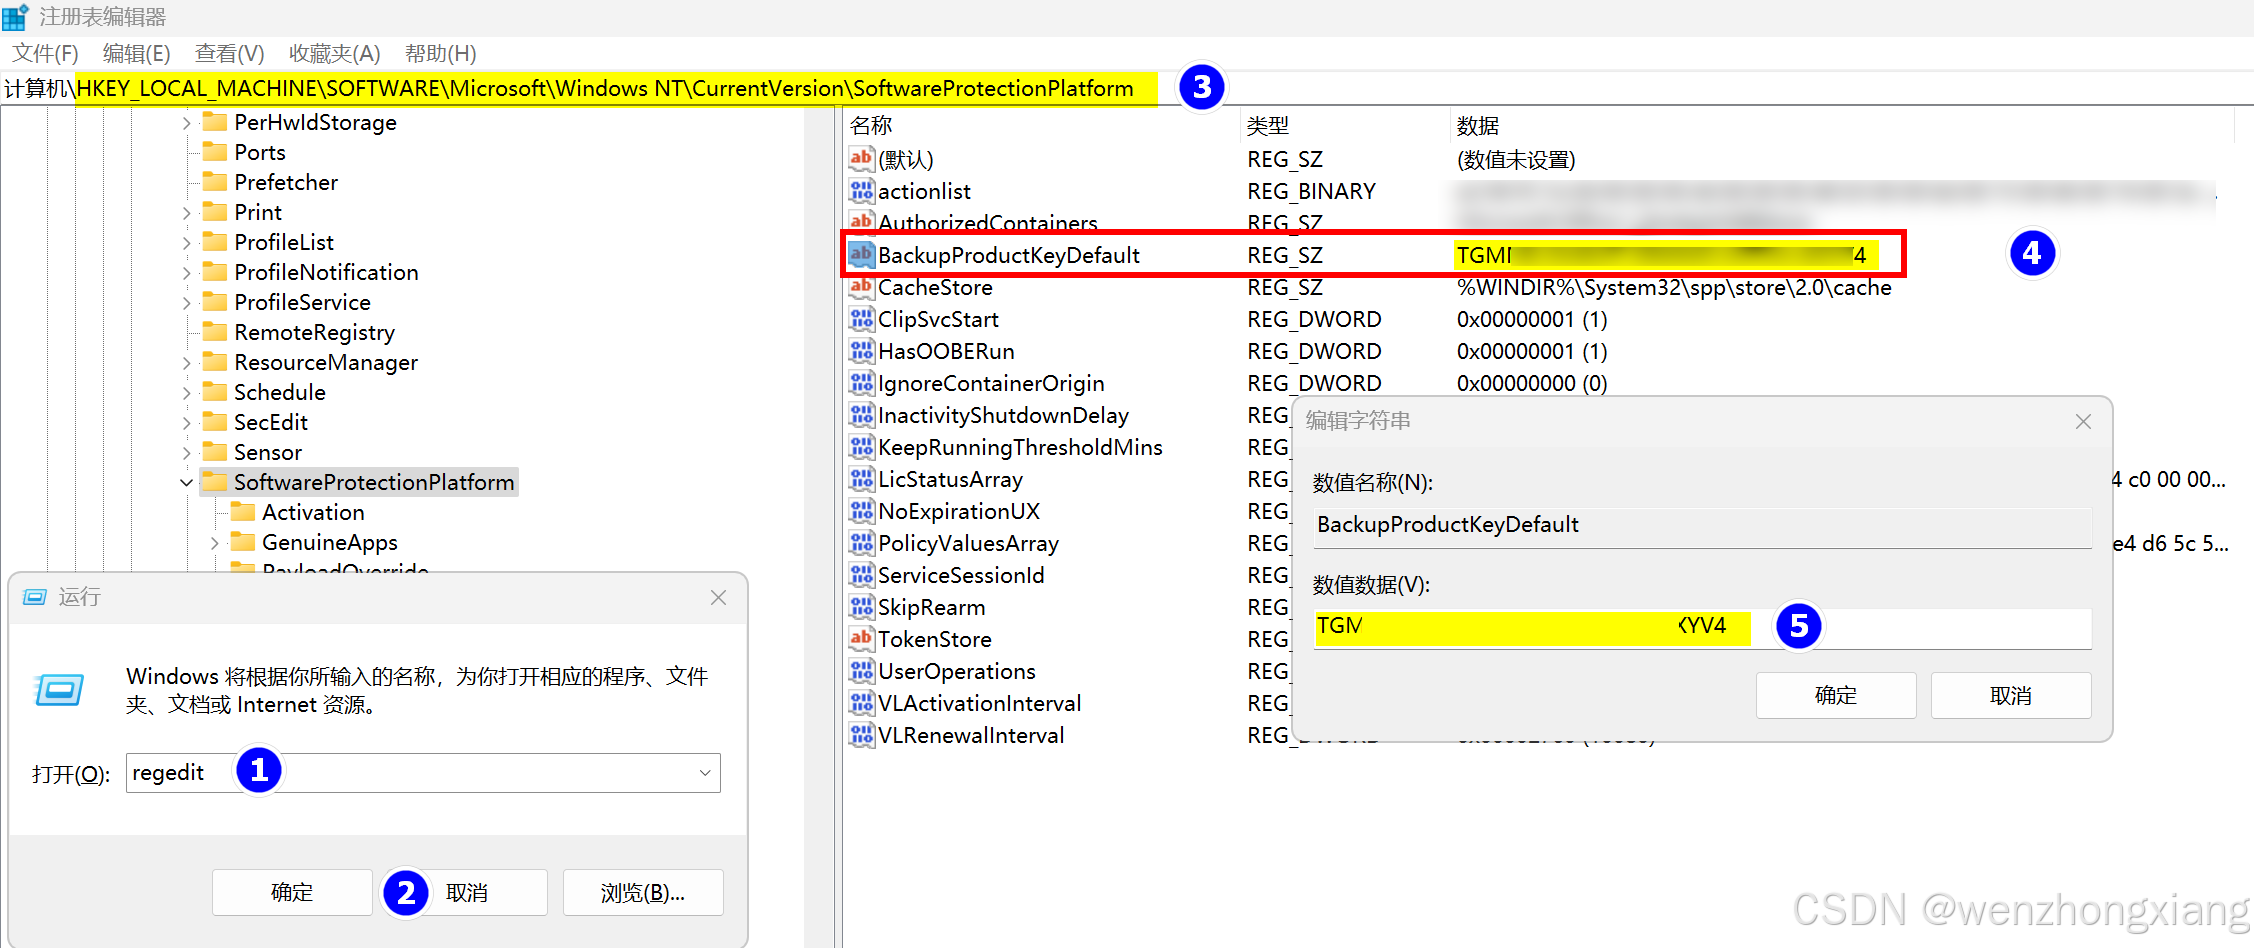The width and height of the screenshot is (2254, 948).
Task: Click the %WINDIR%\System32\spp\store\2.0\cache data
Action: tap(1674, 287)
